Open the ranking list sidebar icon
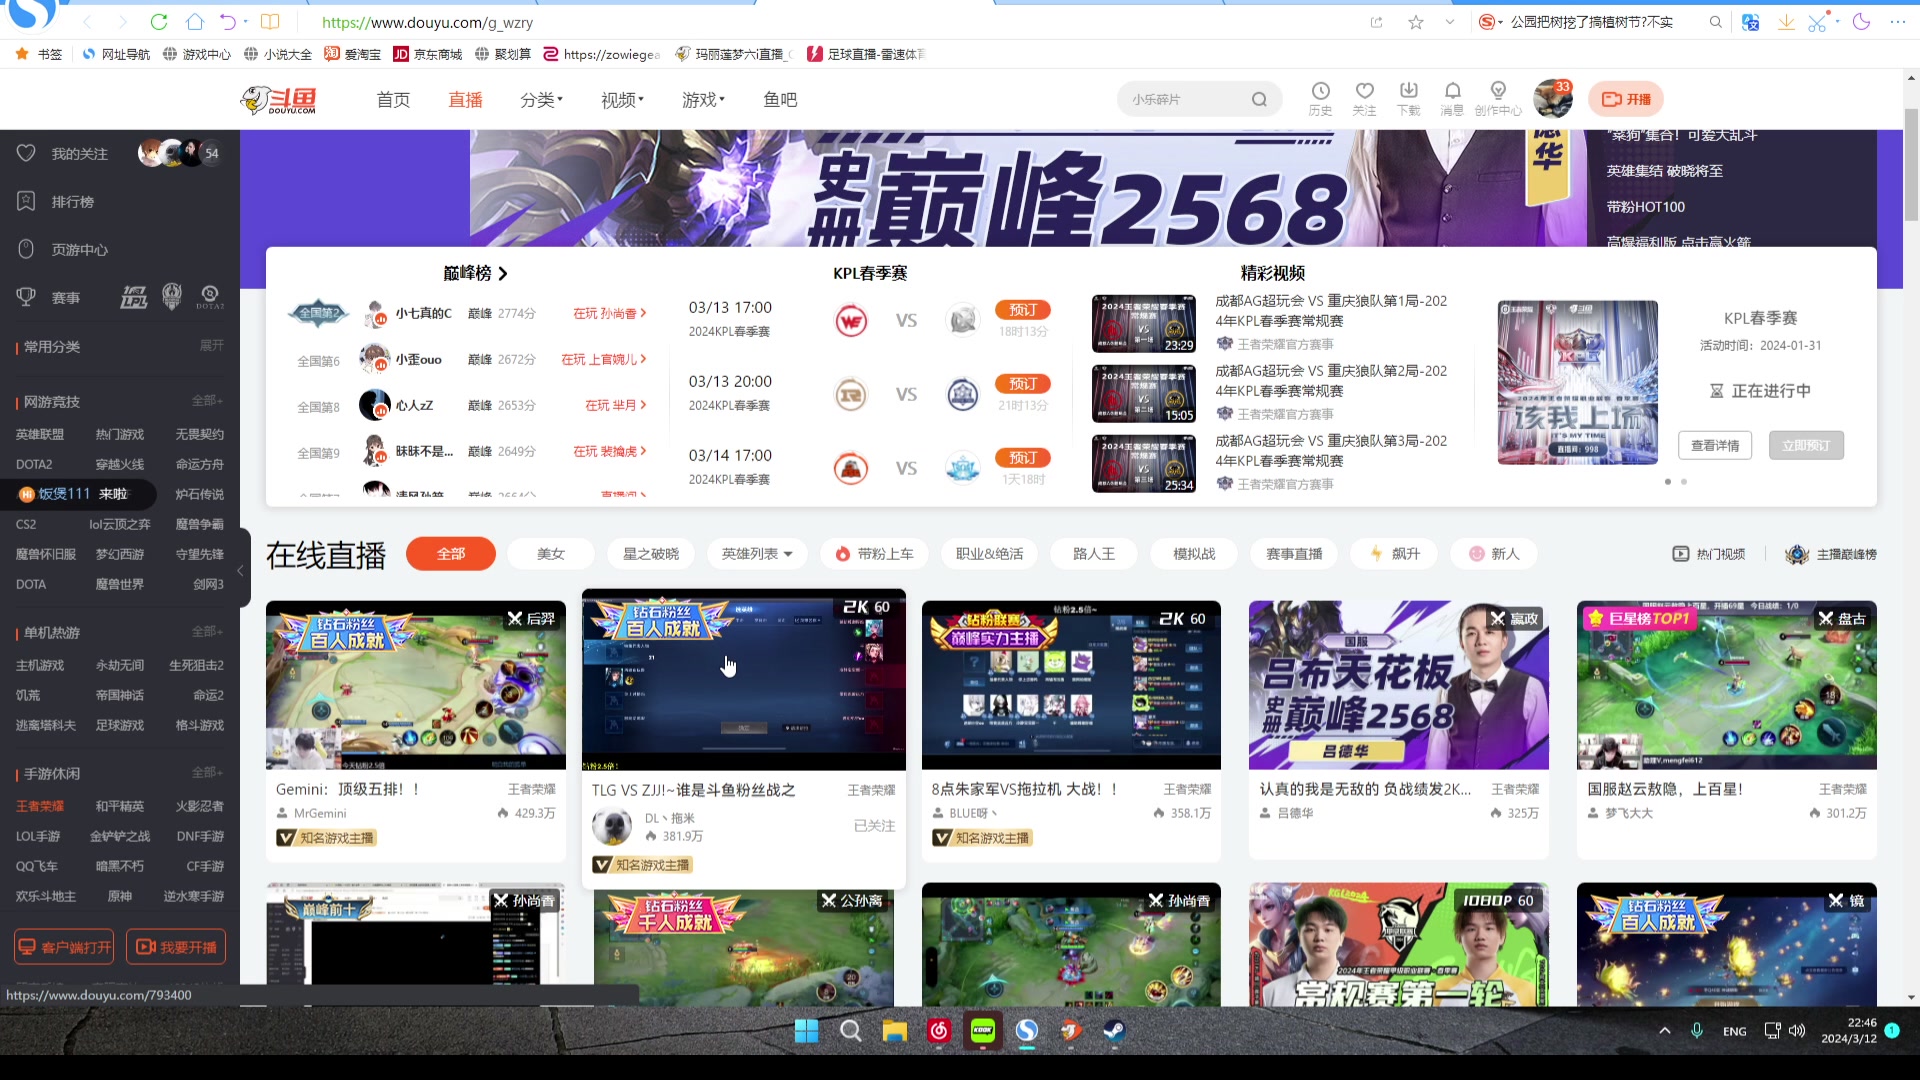Viewport: 1920px width, 1080px height. tap(26, 201)
